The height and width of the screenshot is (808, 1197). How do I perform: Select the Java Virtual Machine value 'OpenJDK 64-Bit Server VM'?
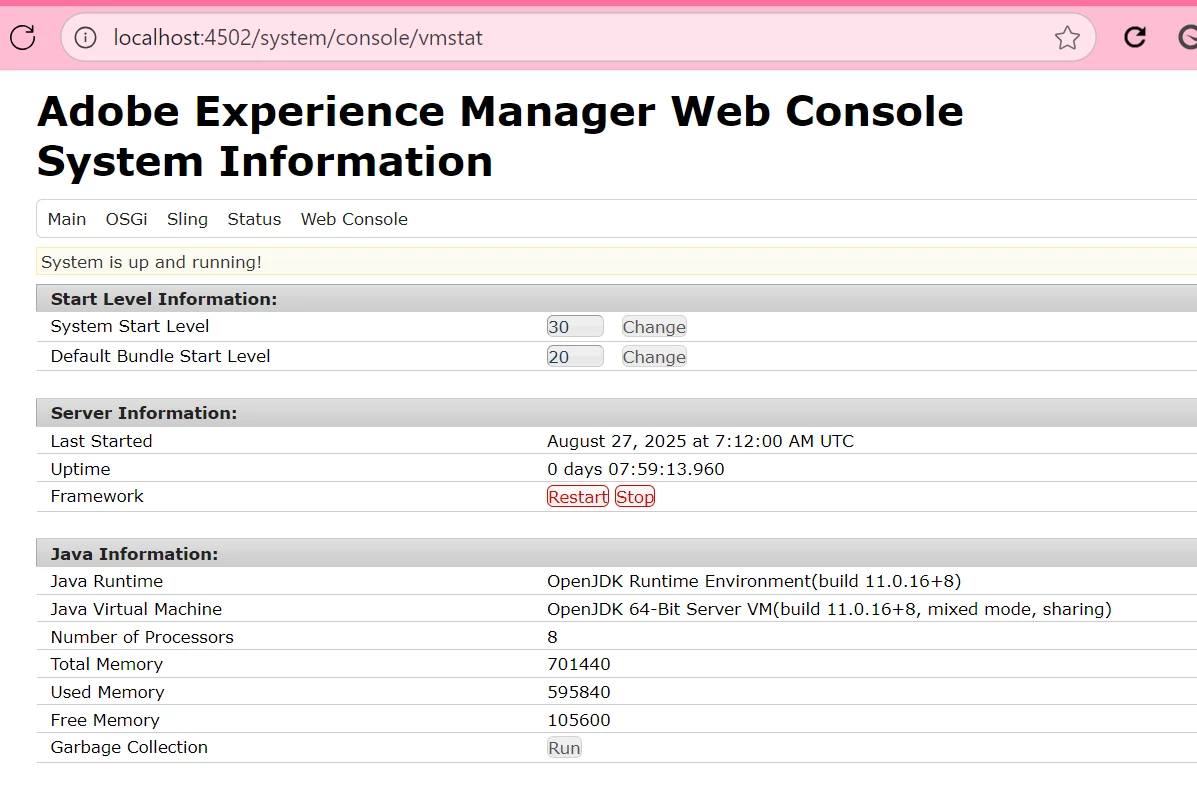point(660,609)
